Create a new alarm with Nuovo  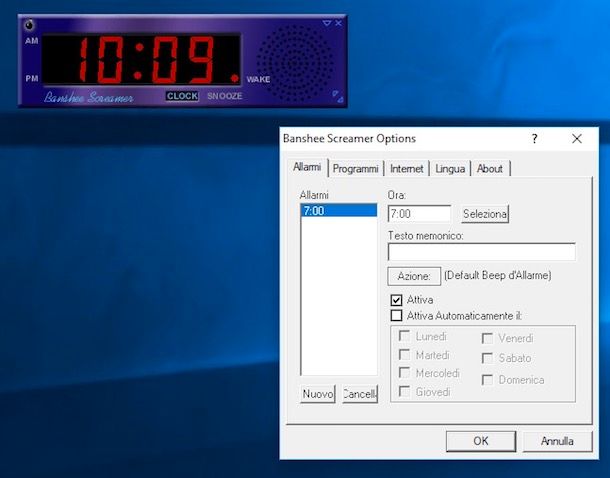click(x=317, y=394)
